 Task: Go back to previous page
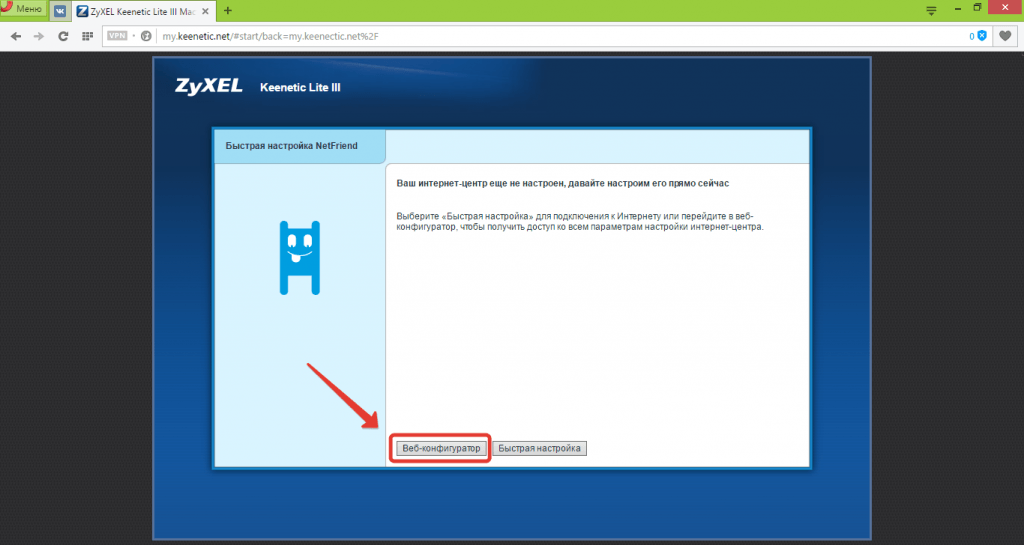(x=16, y=37)
